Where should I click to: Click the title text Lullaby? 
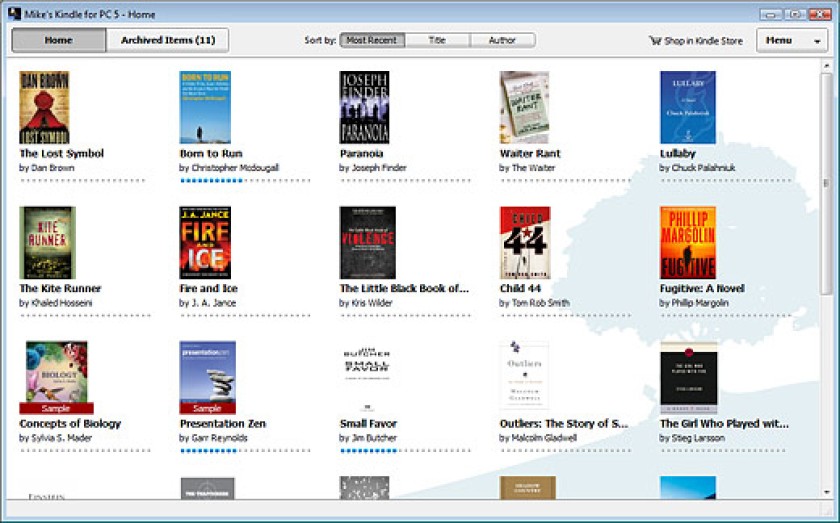(678, 153)
